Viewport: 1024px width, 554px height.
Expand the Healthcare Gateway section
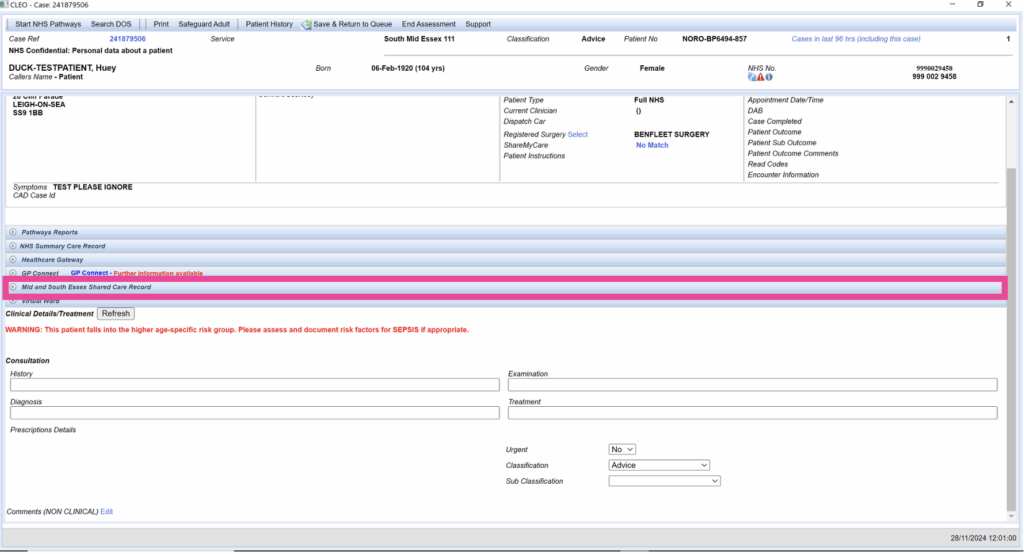coord(12,259)
